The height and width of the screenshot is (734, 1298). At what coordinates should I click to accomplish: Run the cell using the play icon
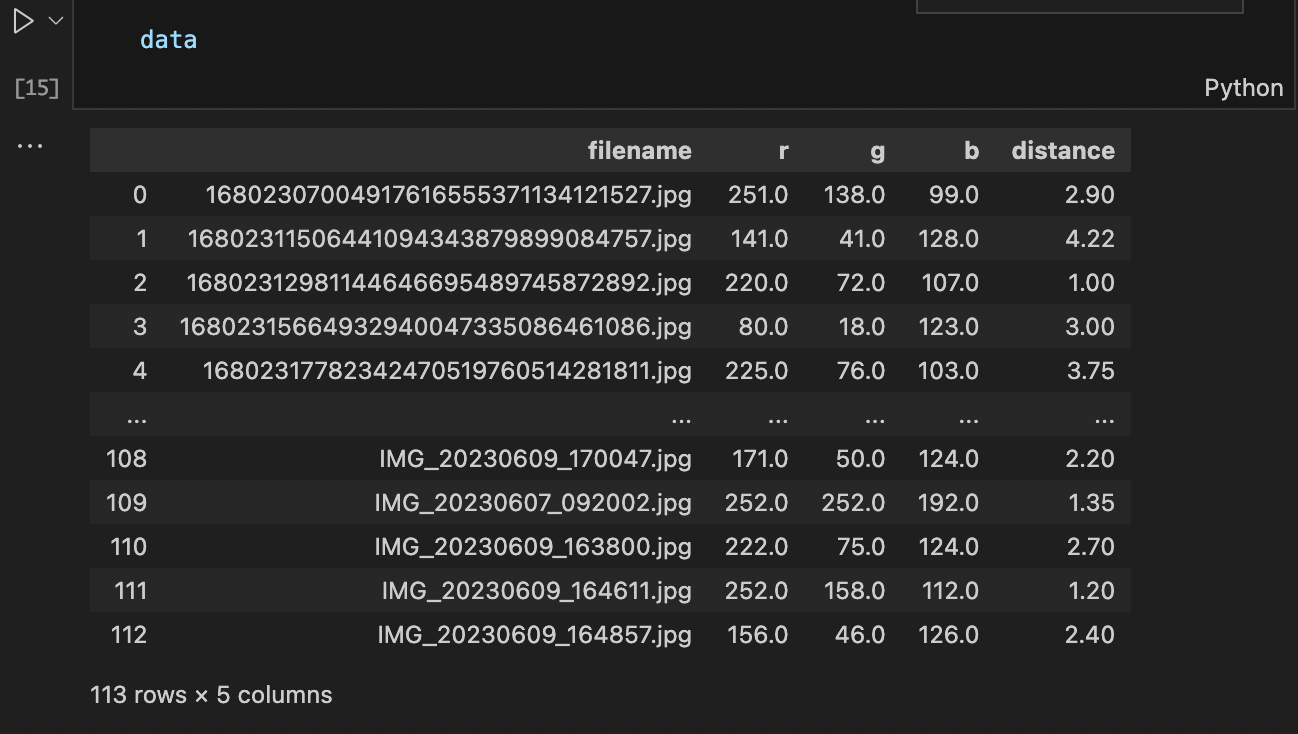(x=22, y=20)
